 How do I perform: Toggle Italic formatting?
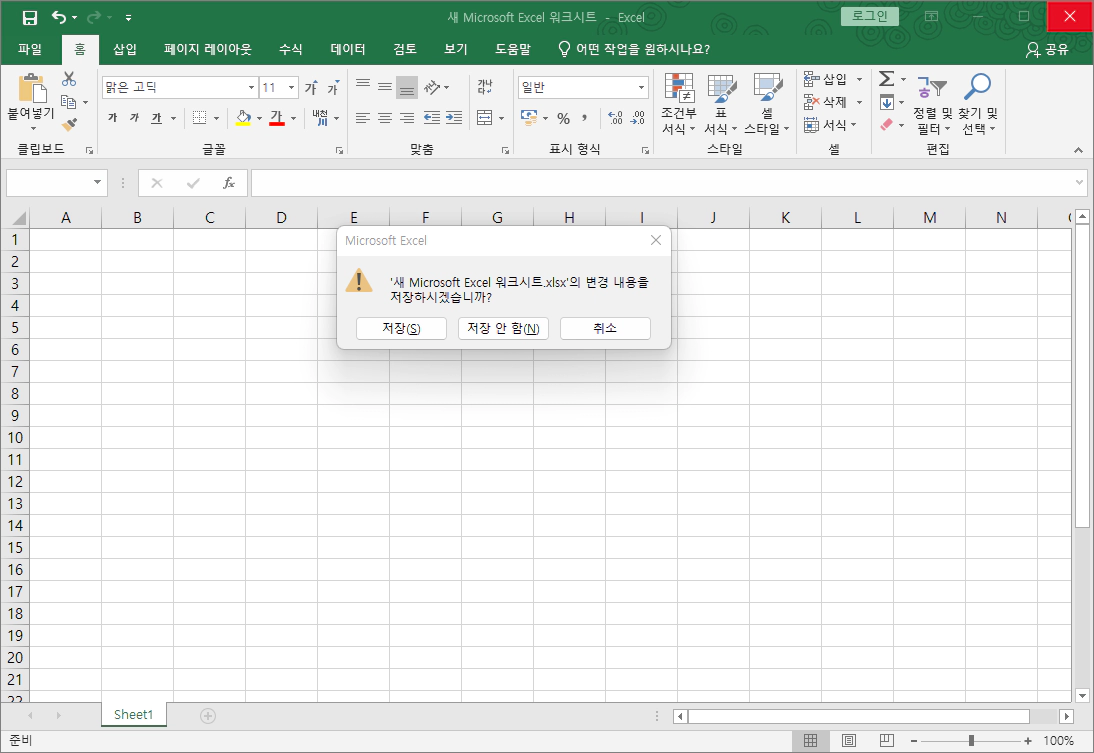tap(135, 118)
